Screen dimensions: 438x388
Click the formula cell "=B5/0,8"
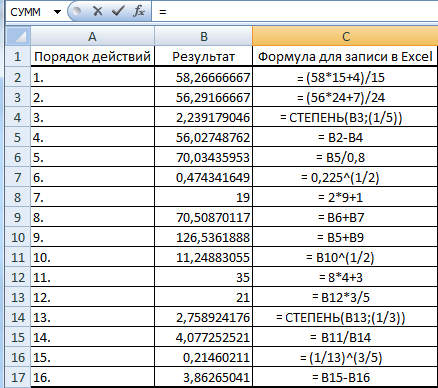[x=345, y=157]
